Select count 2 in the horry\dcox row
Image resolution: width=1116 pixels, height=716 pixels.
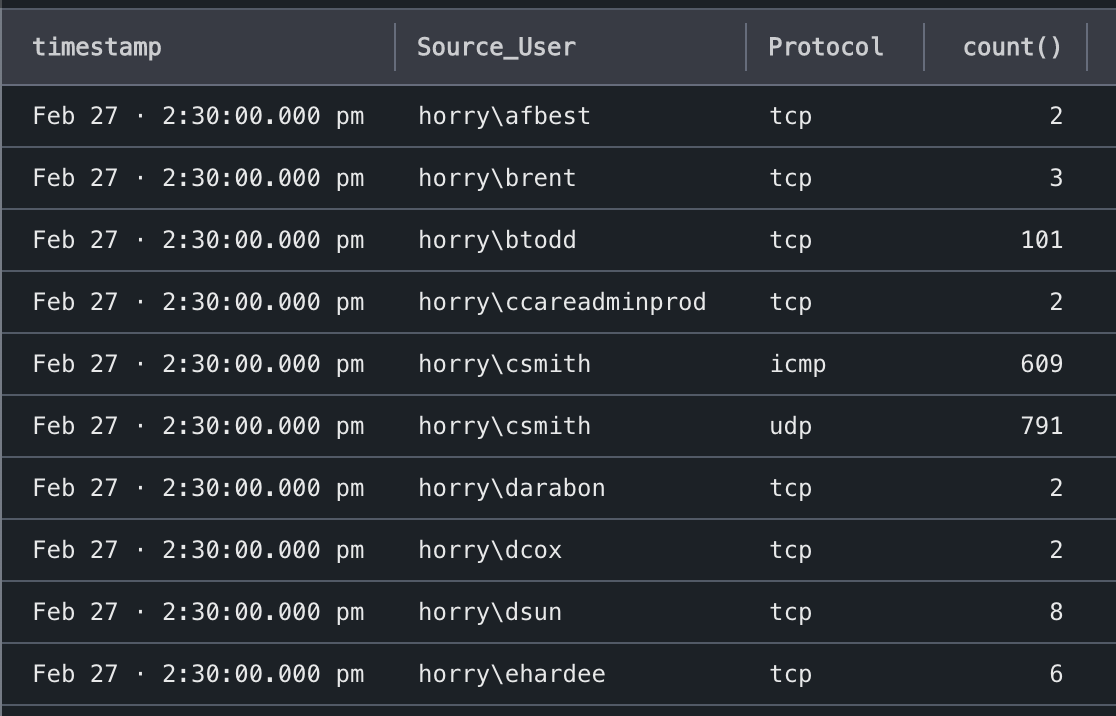[x=1056, y=549]
